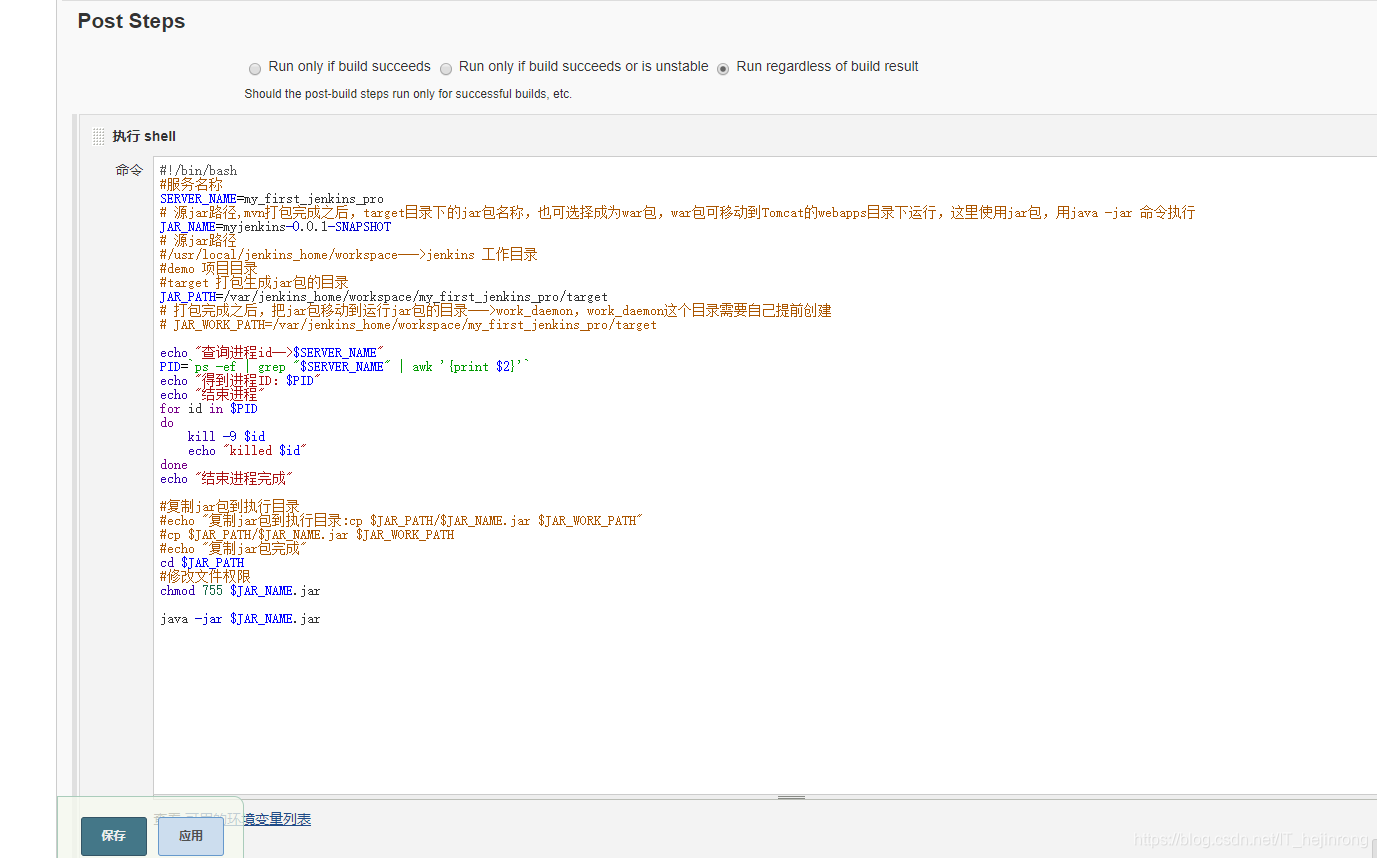Viewport: 1377px width, 858px height.
Task: Click the 'kill -9 $id' line
Action: [226, 437]
